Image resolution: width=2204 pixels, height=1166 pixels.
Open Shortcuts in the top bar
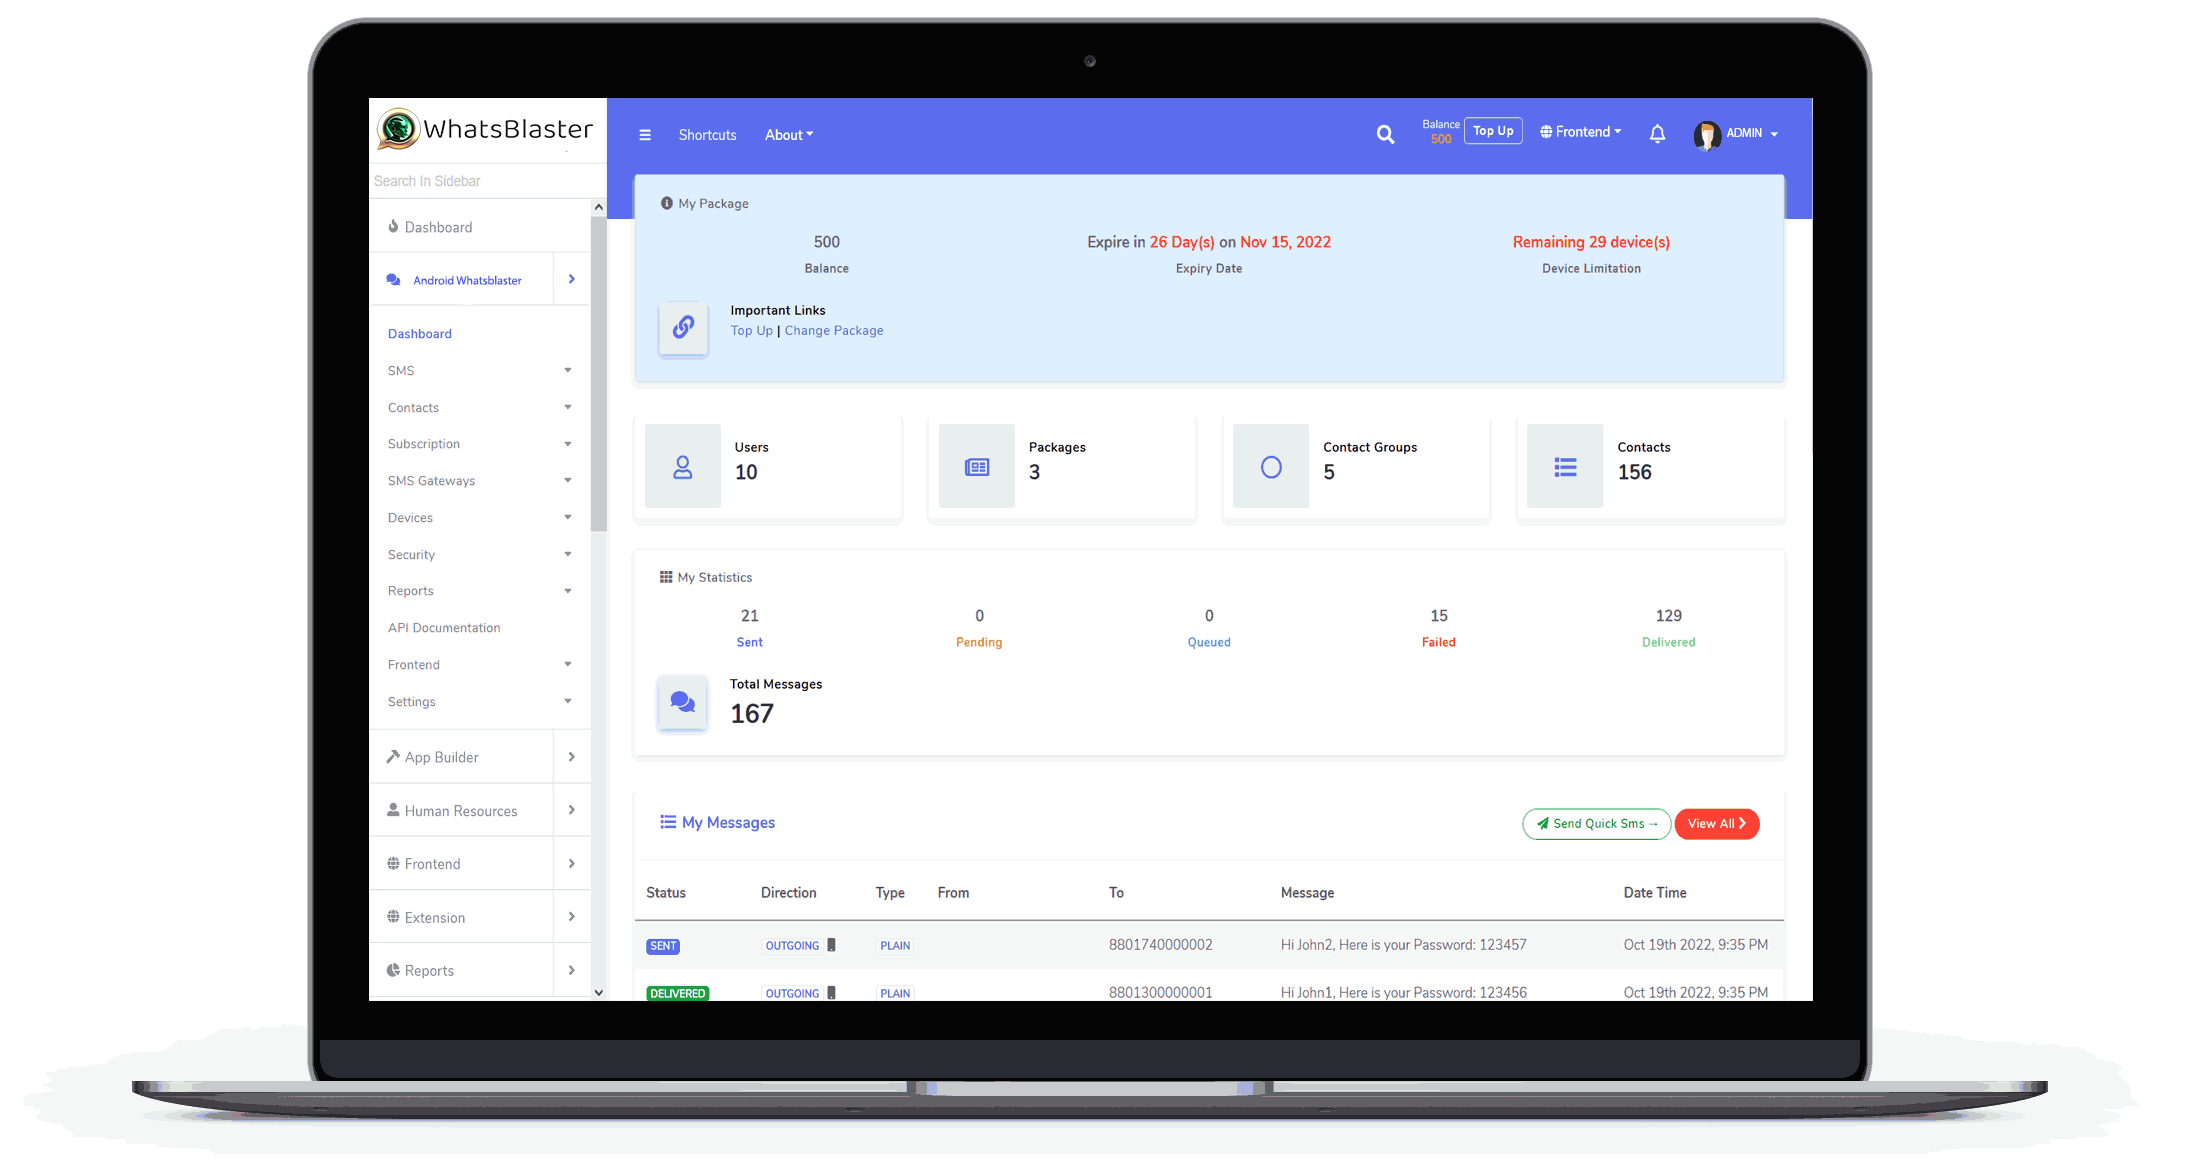(x=707, y=135)
